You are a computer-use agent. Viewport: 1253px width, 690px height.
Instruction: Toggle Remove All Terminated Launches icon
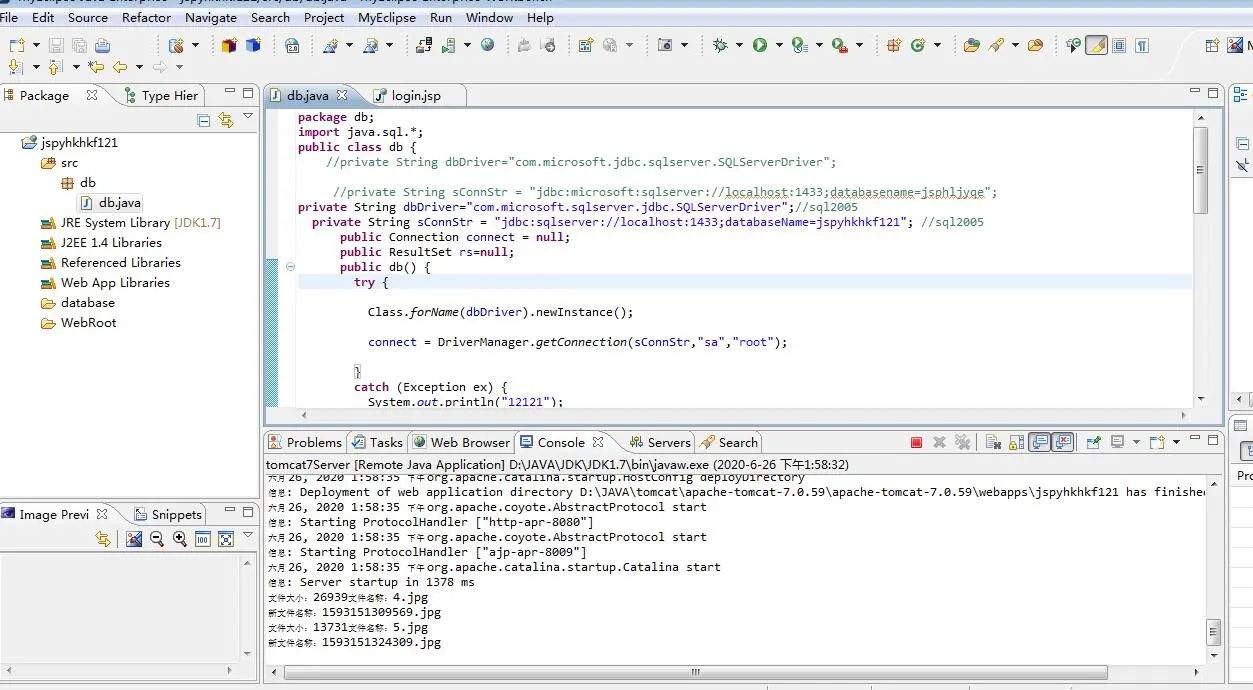[x=962, y=442]
